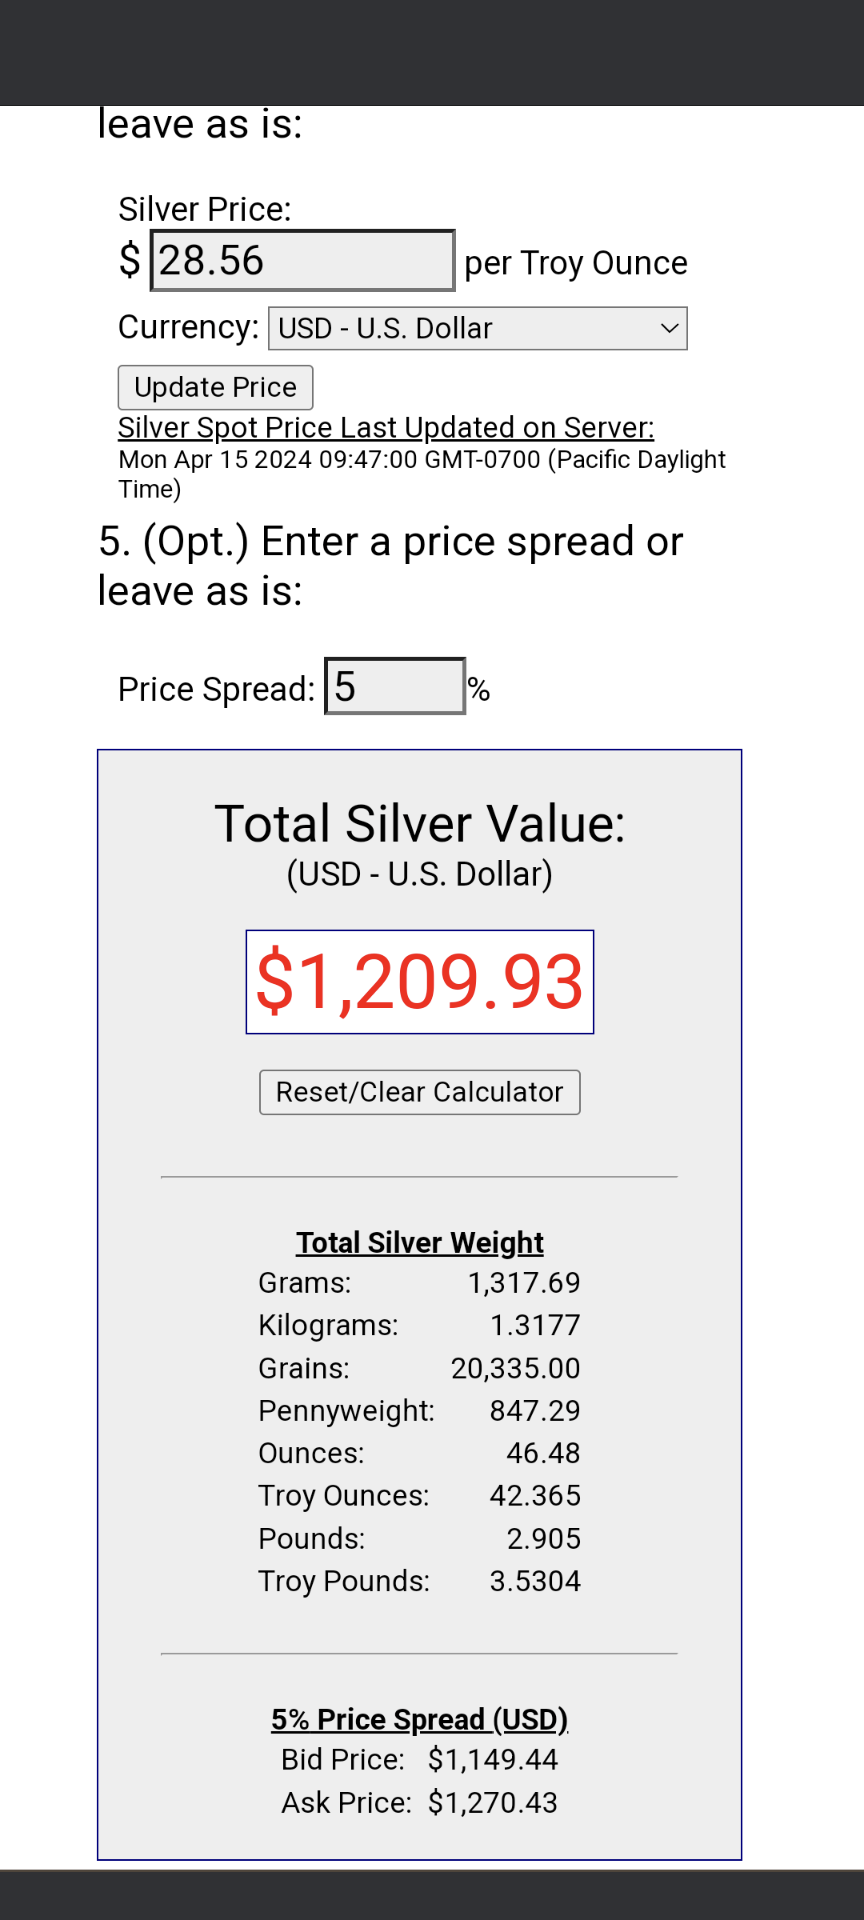The width and height of the screenshot is (864, 1920).
Task: Click the Total Silver Weight heading
Action: 420,1243
